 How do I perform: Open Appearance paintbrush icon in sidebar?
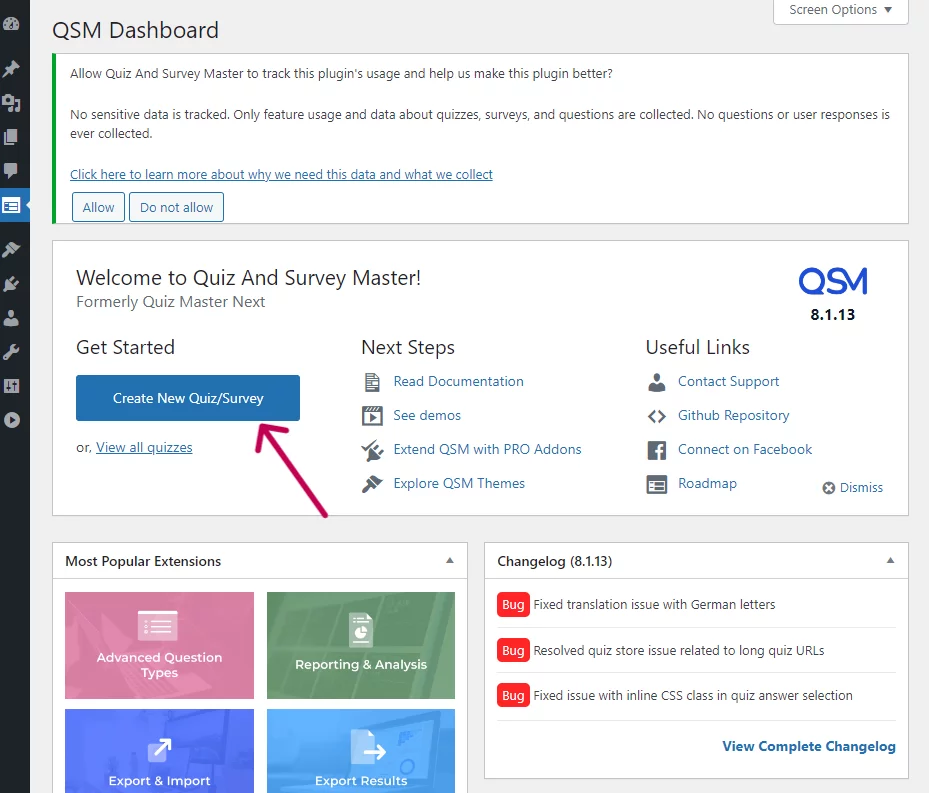[12, 249]
